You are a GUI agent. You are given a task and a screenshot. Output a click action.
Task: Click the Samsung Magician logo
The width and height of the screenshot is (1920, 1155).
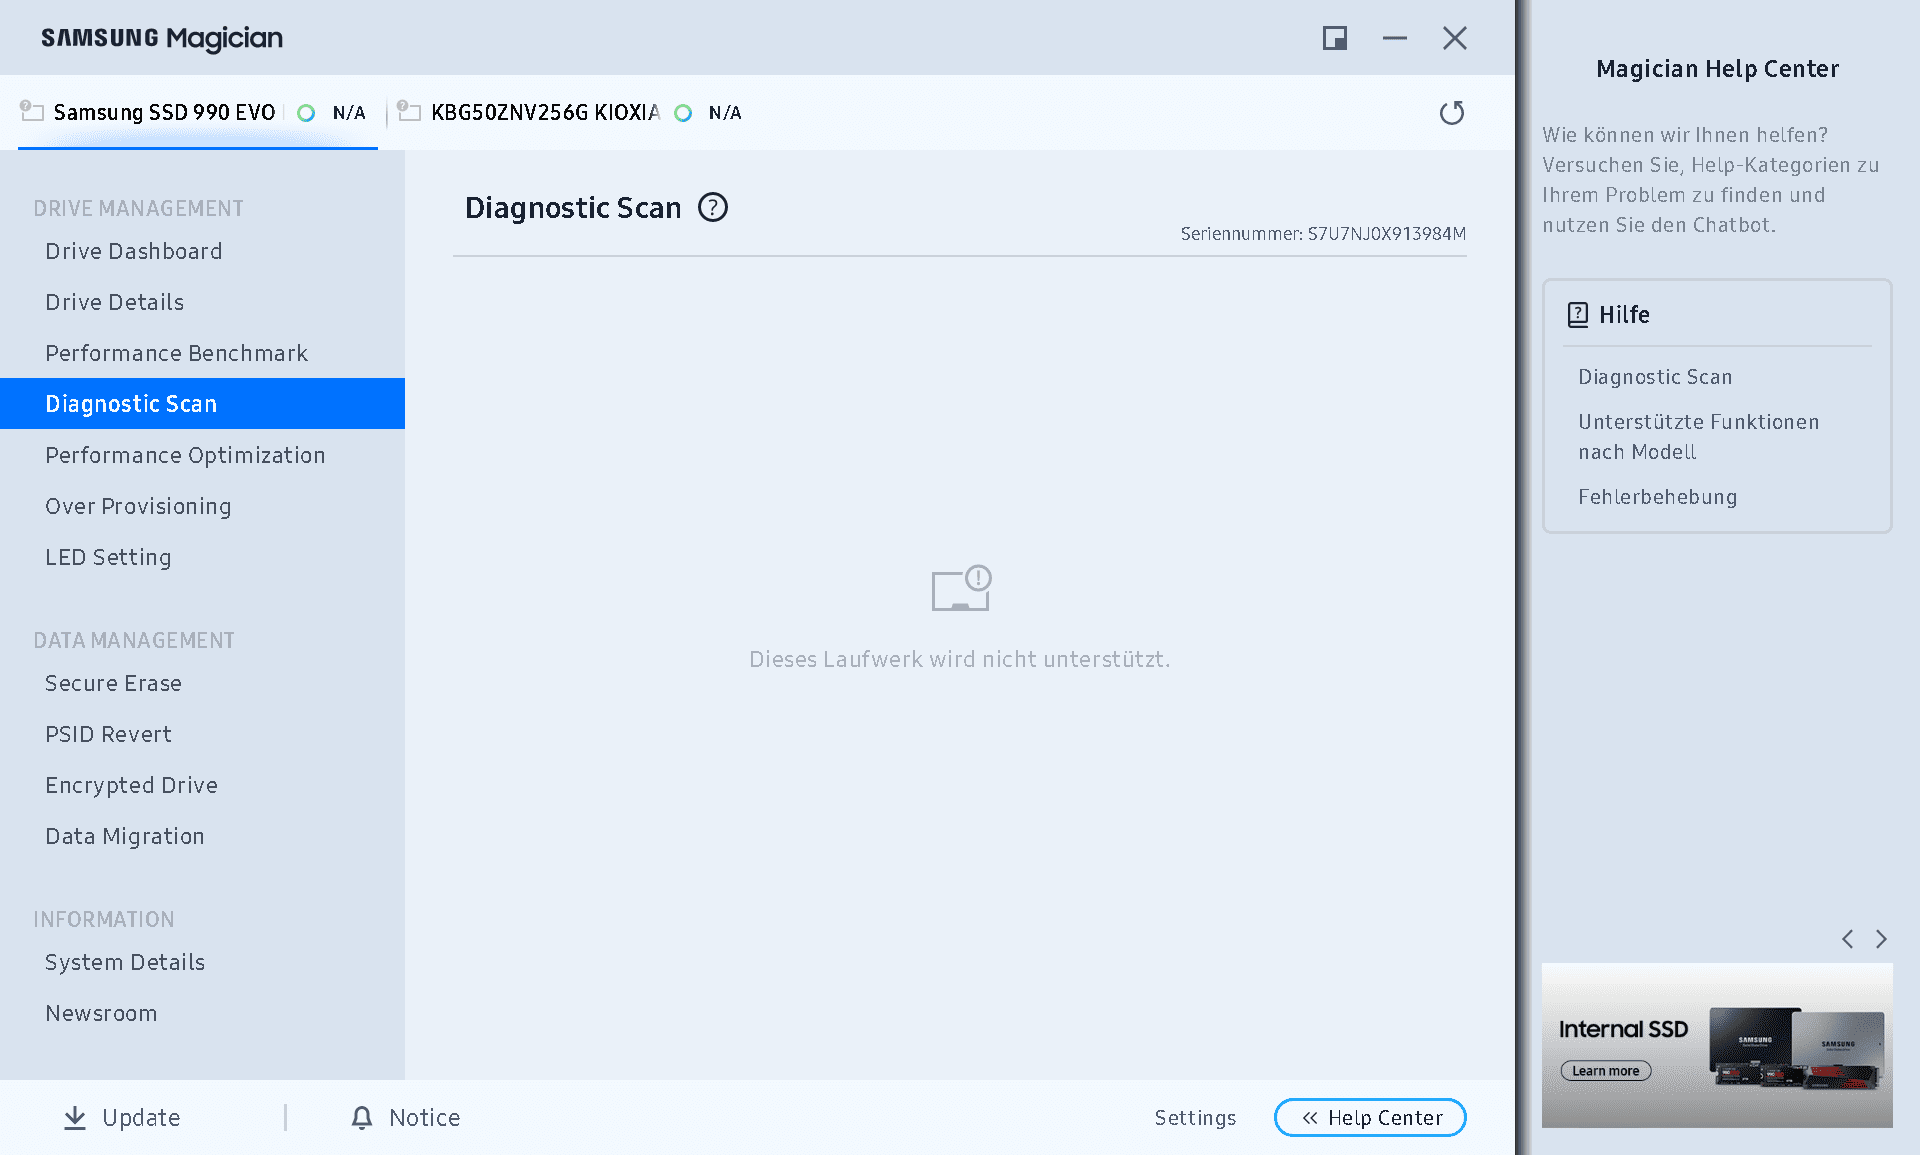pos(162,38)
